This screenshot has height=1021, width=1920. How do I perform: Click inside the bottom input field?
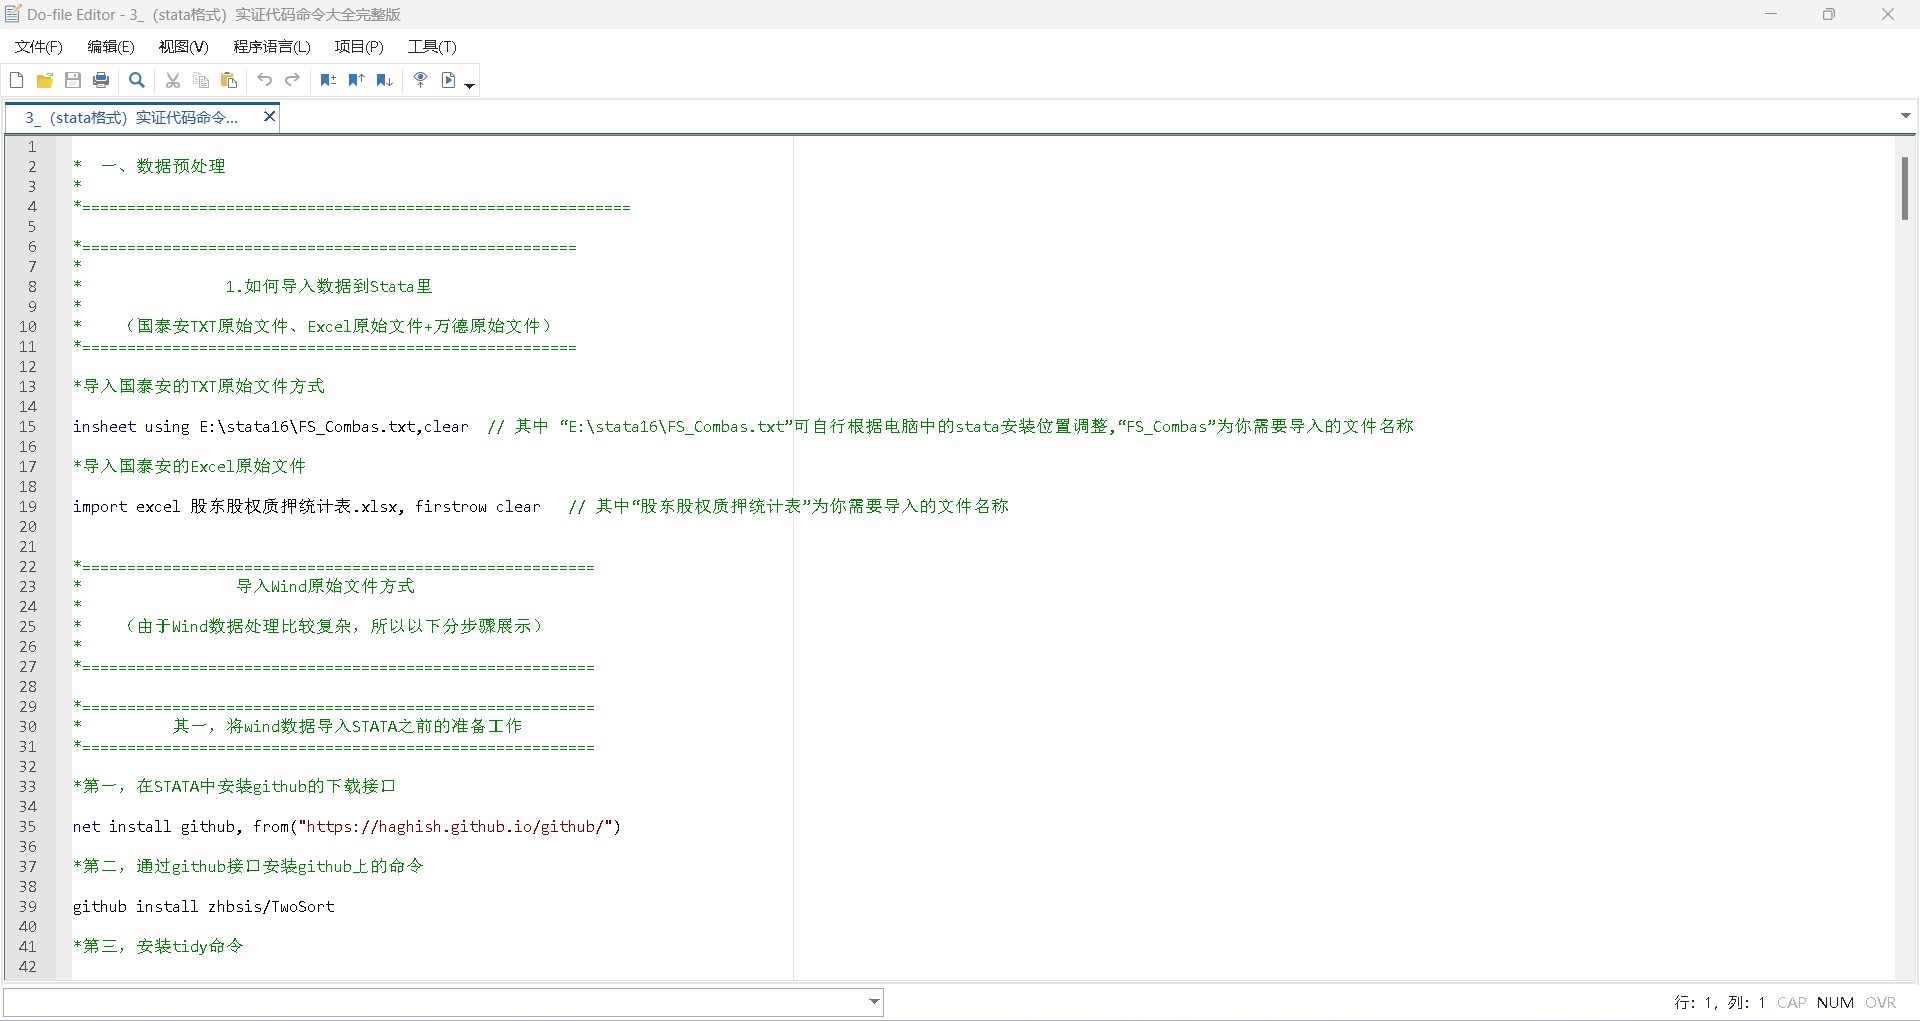[430, 1001]
